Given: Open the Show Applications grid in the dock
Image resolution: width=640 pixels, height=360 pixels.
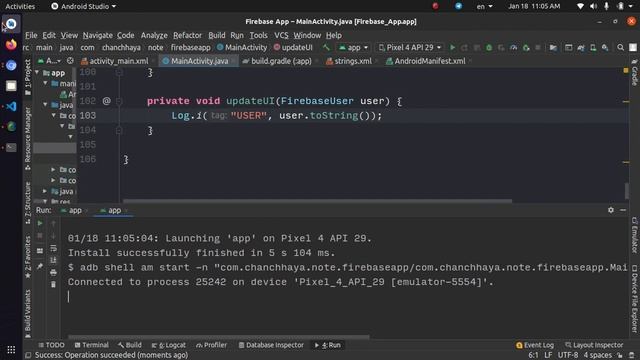Looking at the screenshot, I should click(11, 350).
